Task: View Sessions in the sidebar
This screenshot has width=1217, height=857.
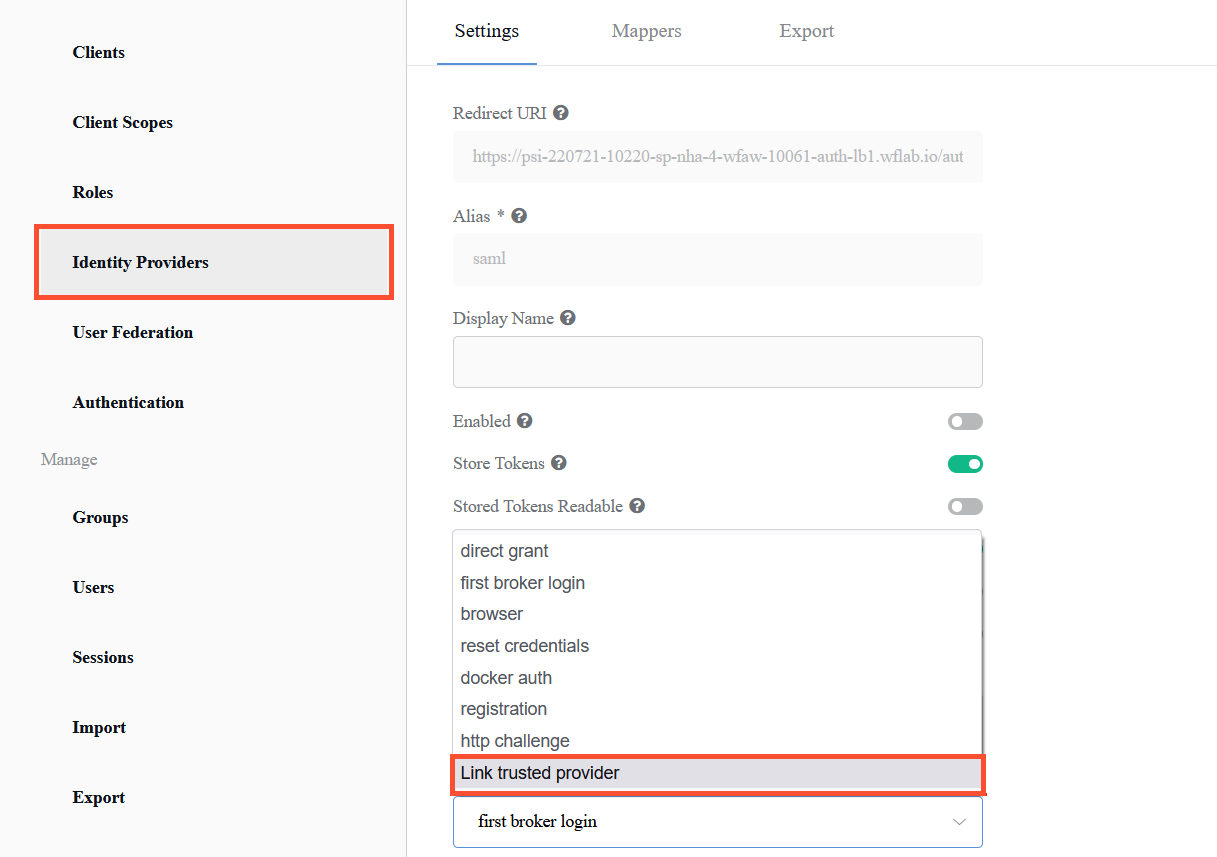Action: point(103,657)
